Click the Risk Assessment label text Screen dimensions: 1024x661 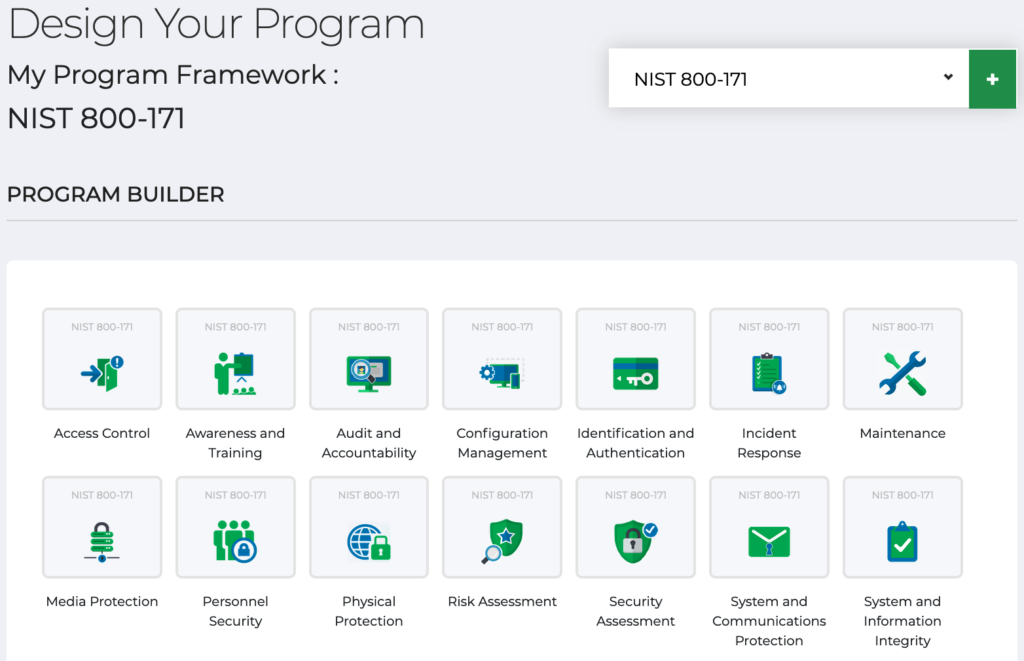(502, 601)
